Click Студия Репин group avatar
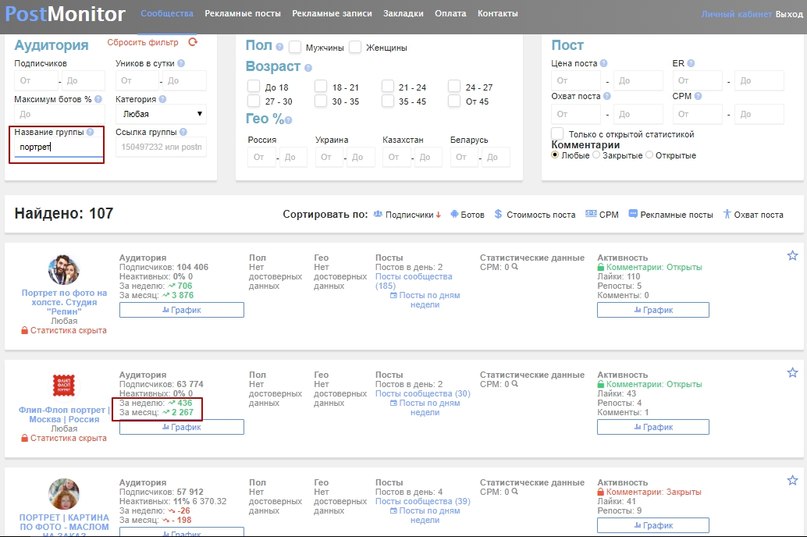Viewport: 807px width, 537px height. coord(64,270)
